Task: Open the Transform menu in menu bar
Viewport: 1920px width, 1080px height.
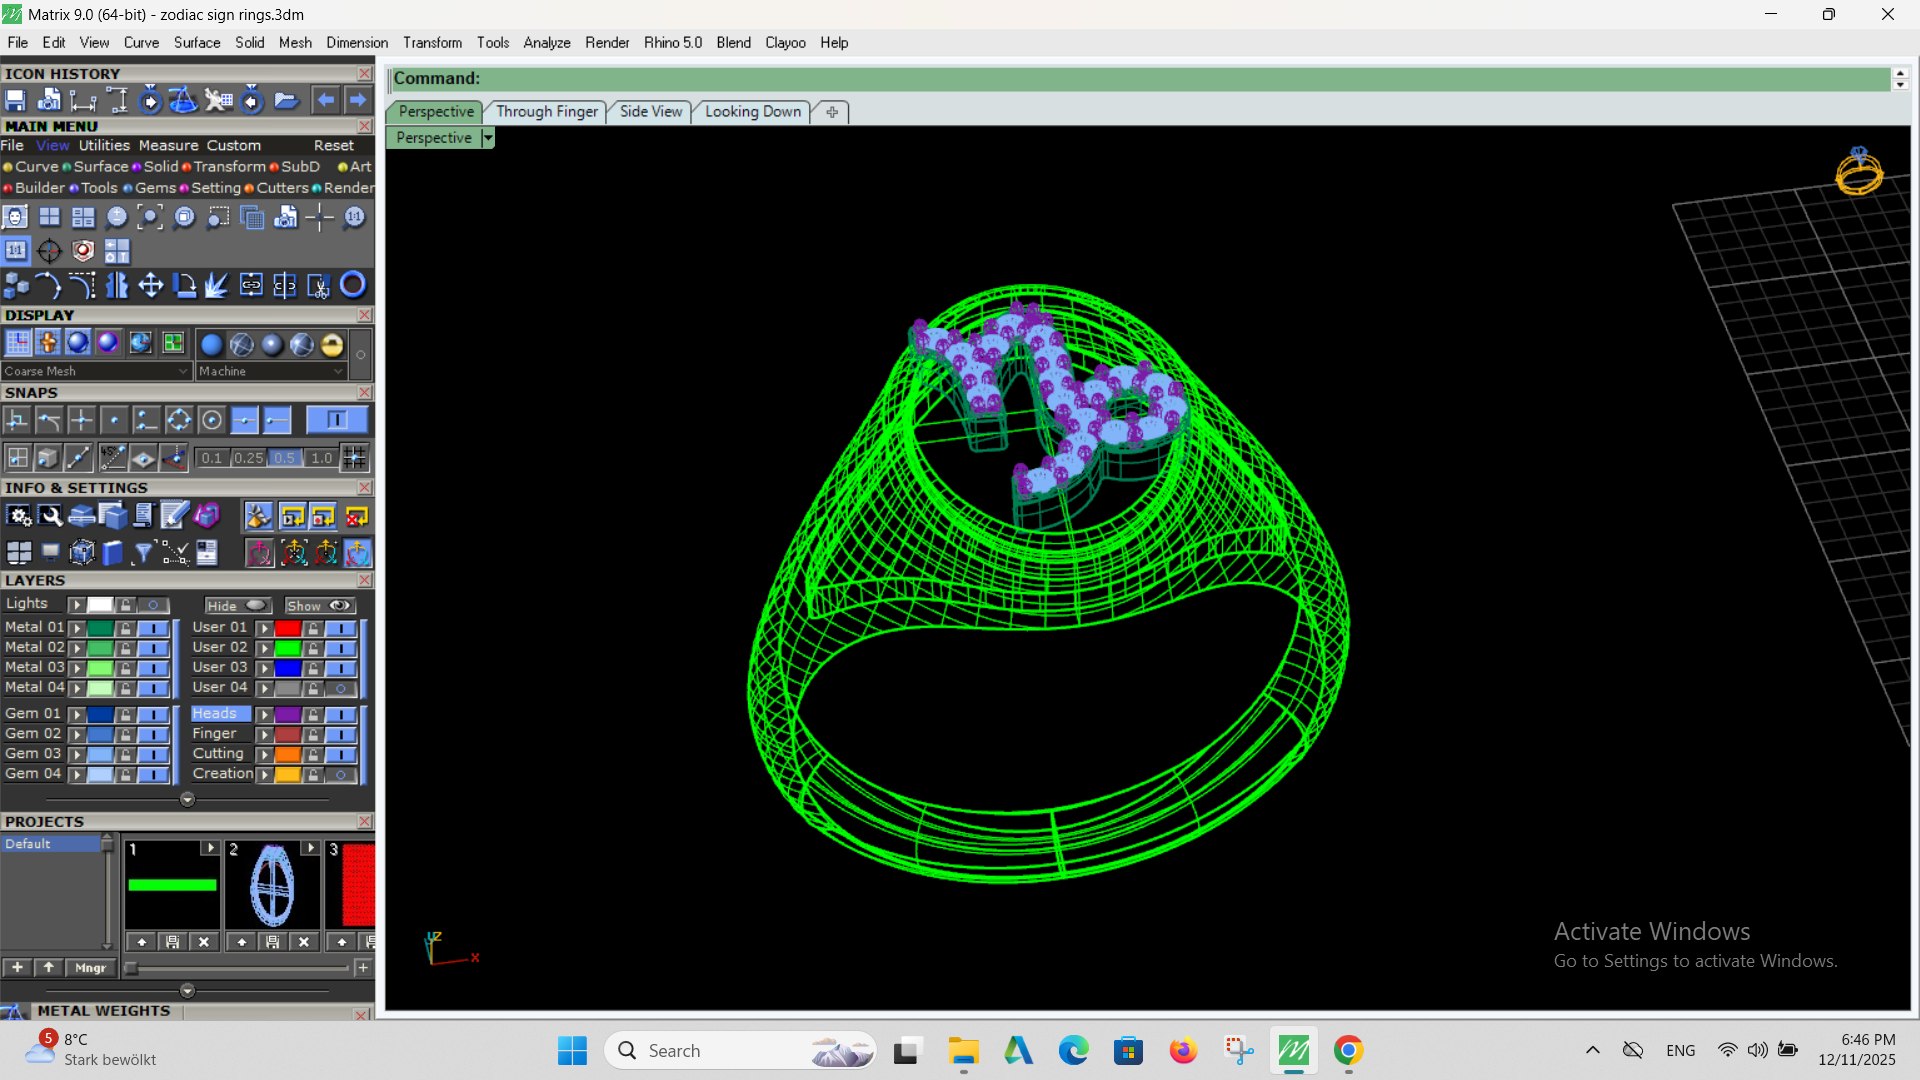Action: 432,43
